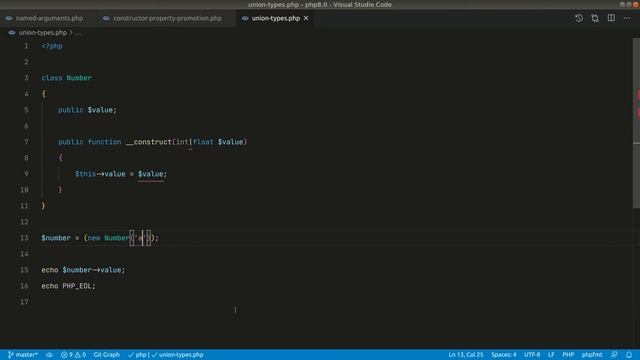Click the union-types.php check status item
The image size is (640, 360).
tap(178, 355)
